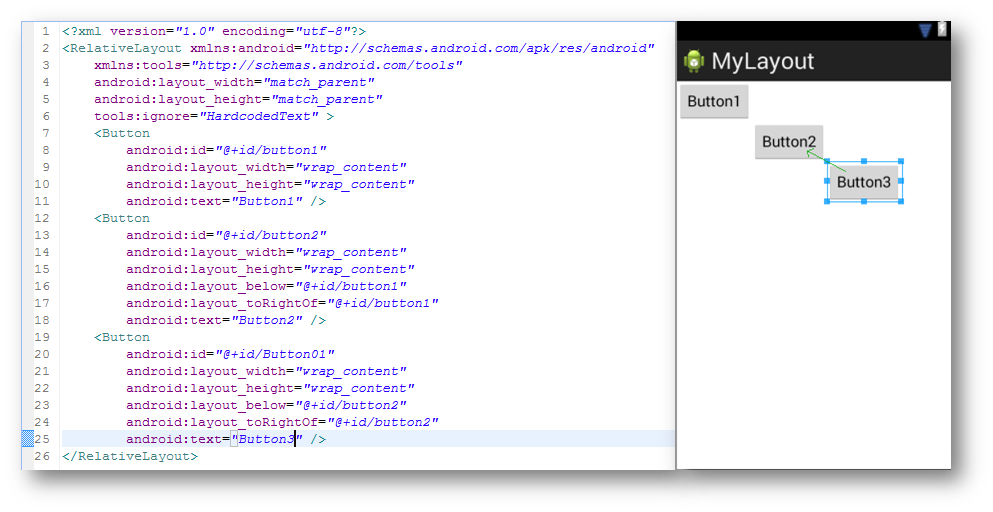
Task: Click android:text="Button1" line
Action: [226, 202]
